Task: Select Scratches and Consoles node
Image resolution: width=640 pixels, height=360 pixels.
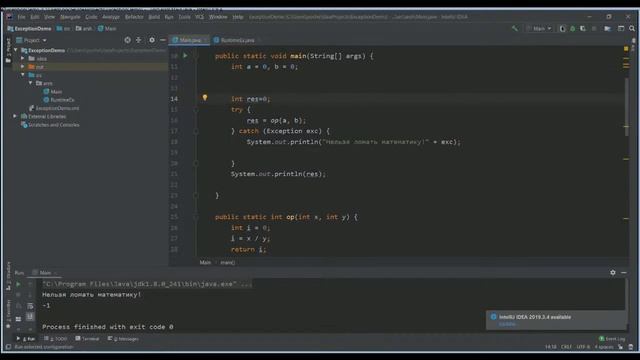Action: point(50,125)
